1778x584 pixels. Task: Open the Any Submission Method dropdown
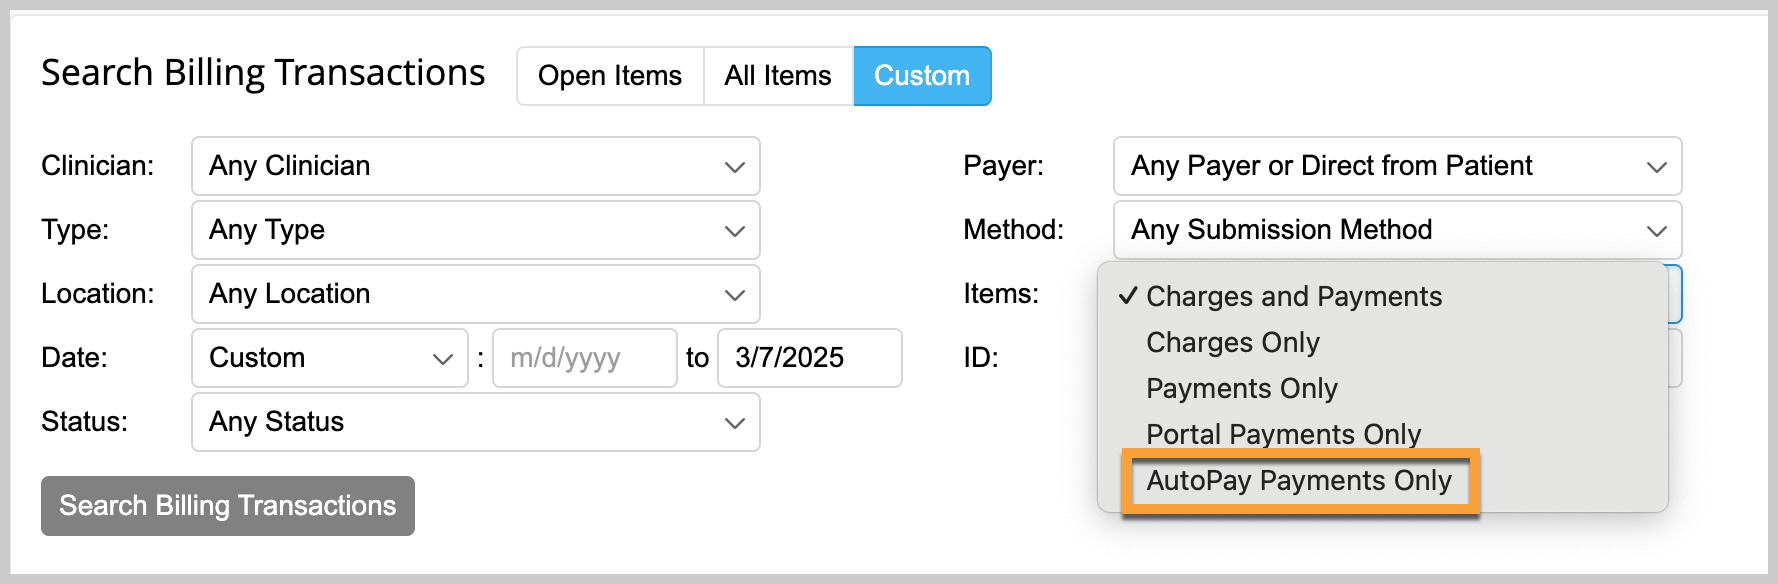(x=1397, y=230)
